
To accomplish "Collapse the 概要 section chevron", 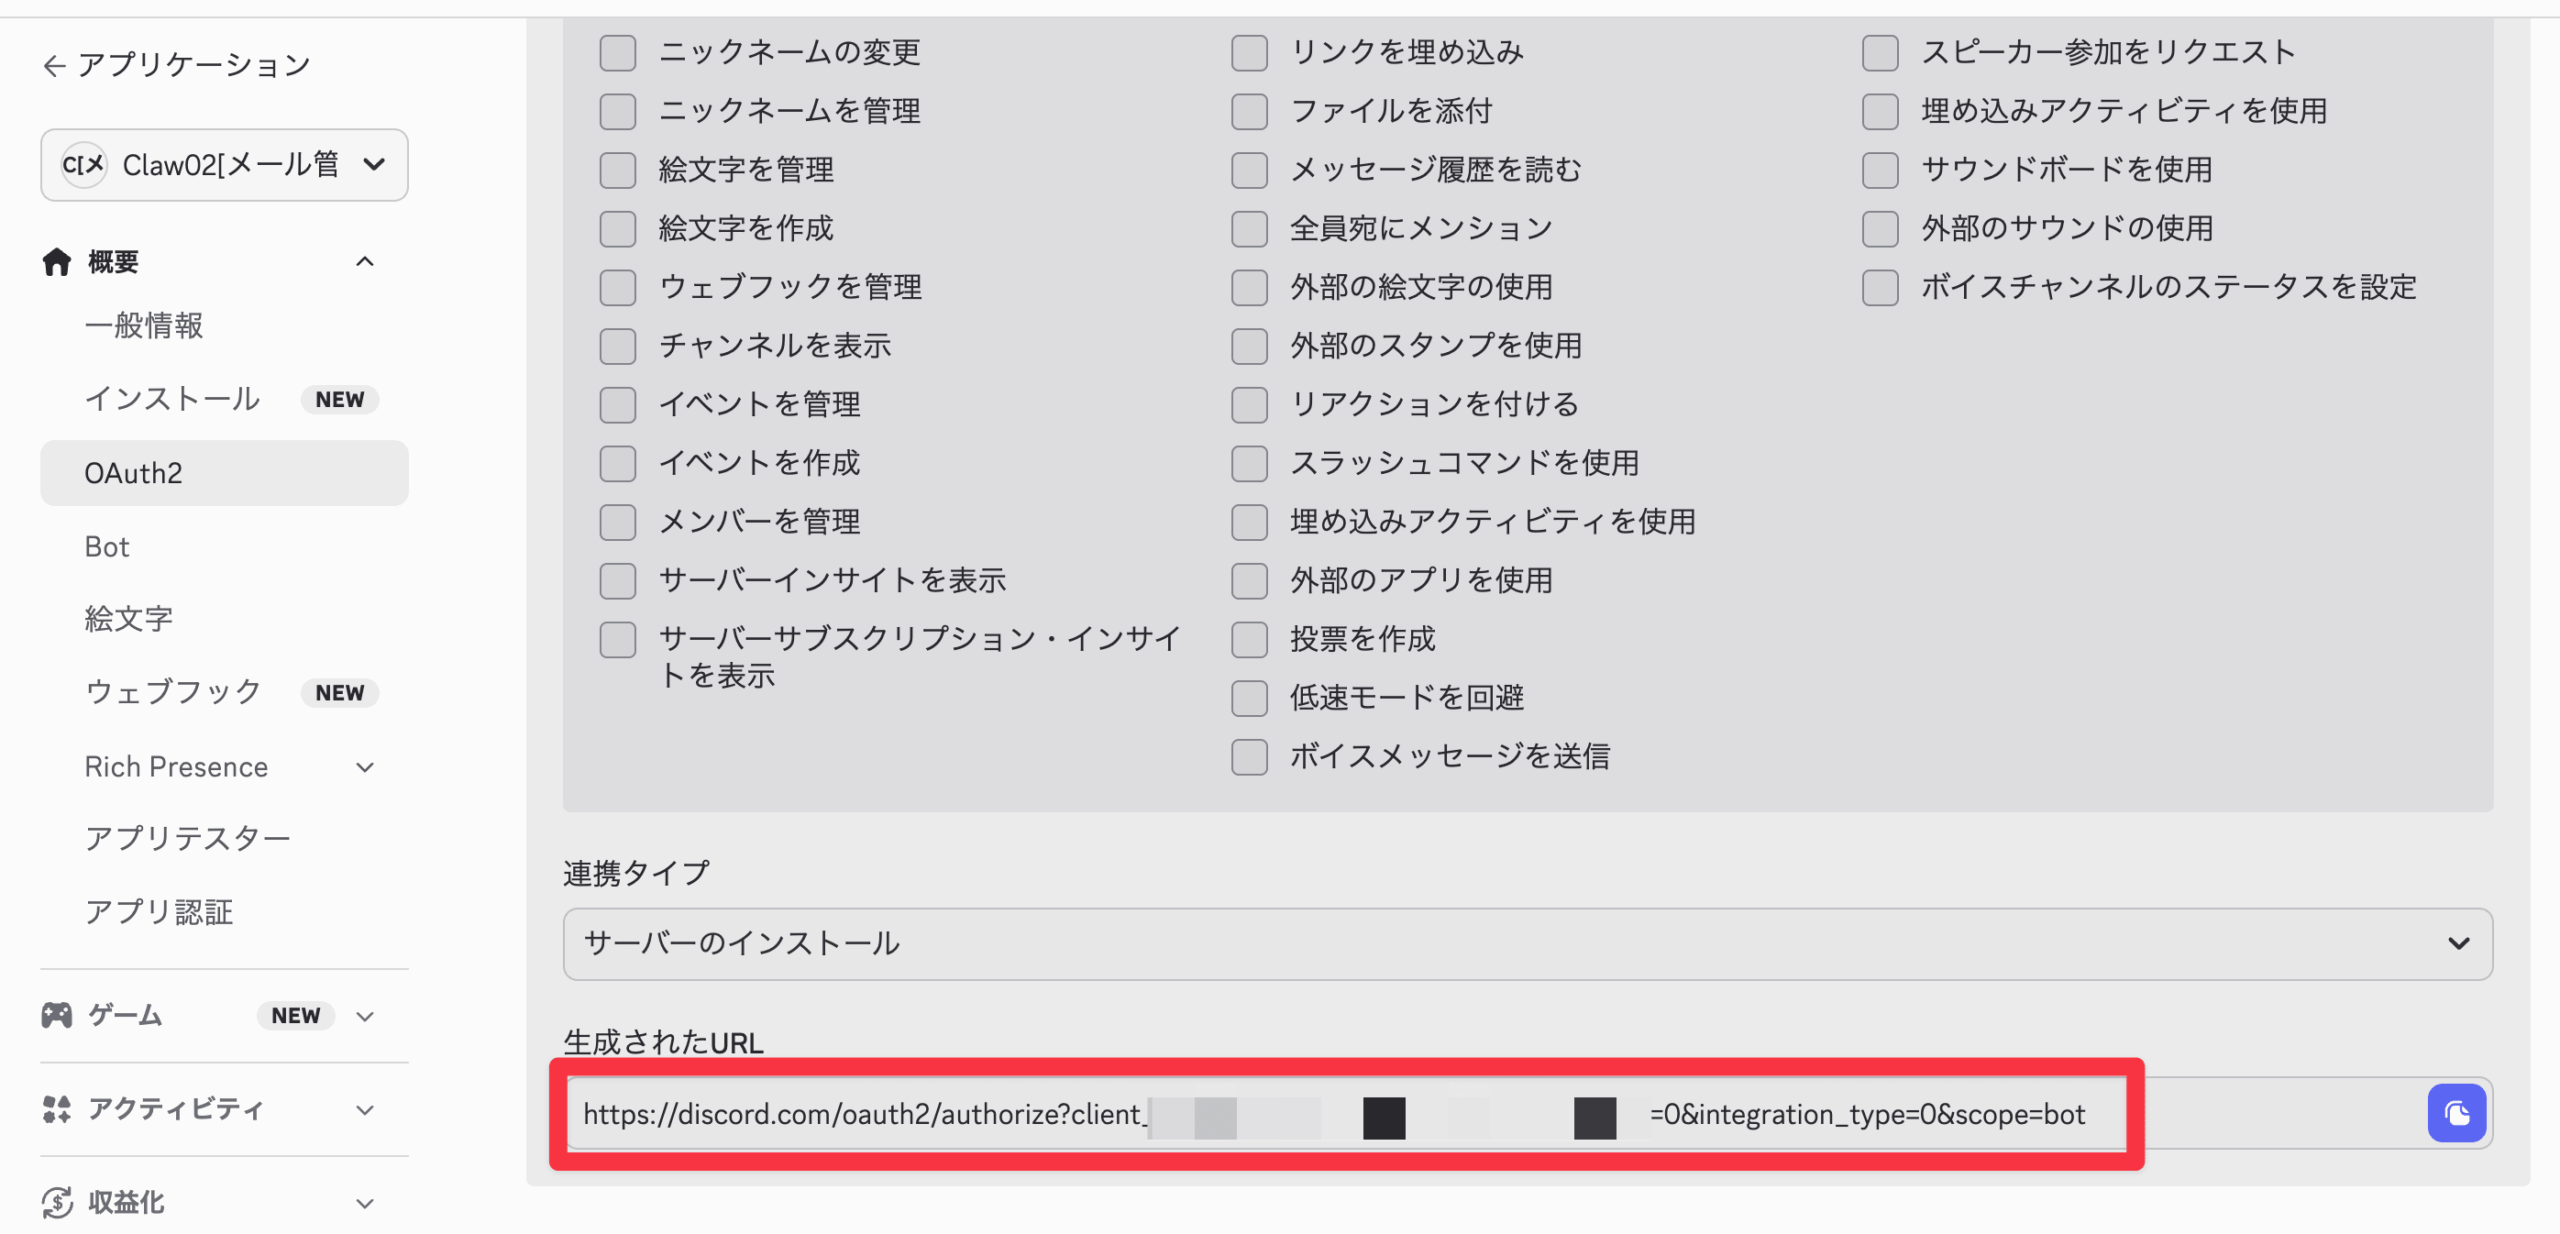I will tap(365, 262).
